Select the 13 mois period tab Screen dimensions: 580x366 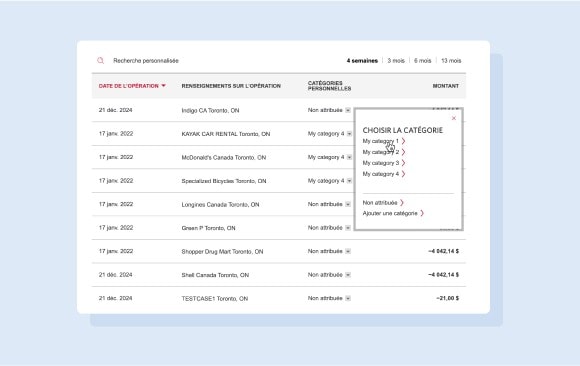pyautogui.click(x=451, y=60)
